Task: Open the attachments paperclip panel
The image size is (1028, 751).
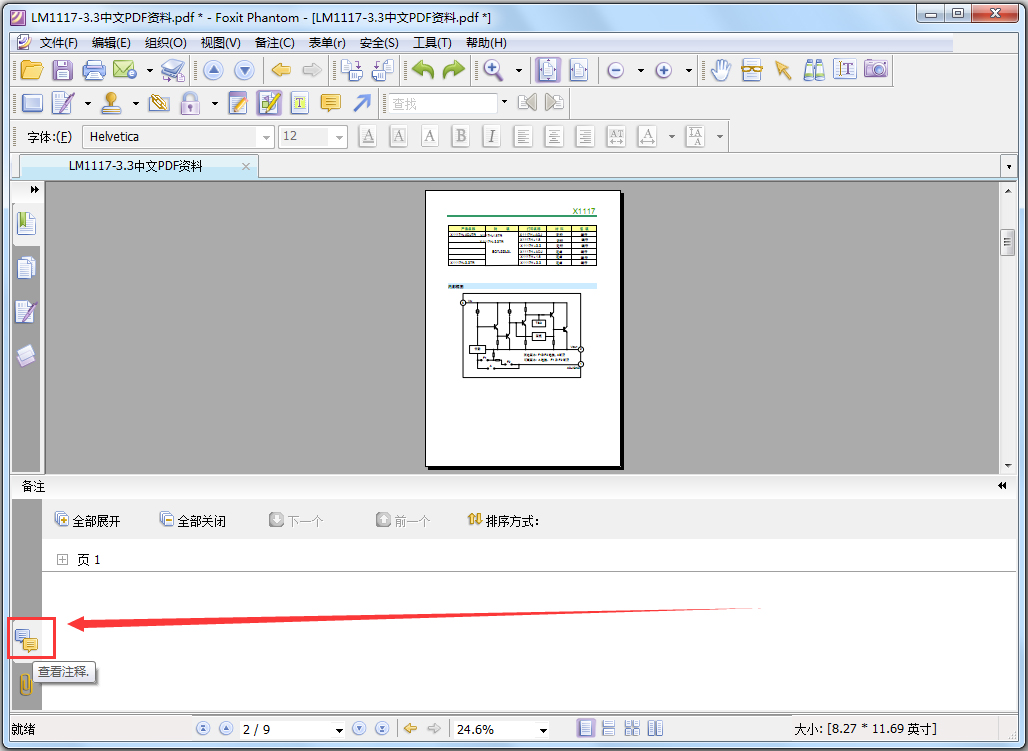Action: pos(26,685)
